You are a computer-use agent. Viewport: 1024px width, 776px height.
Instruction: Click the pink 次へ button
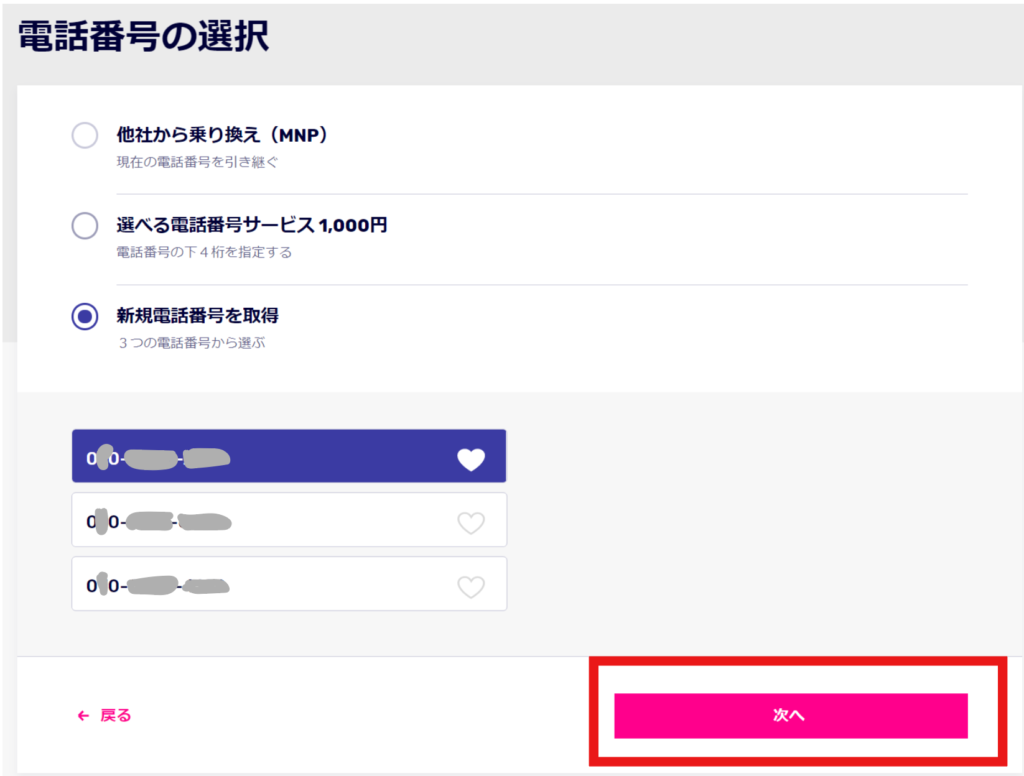791,716
